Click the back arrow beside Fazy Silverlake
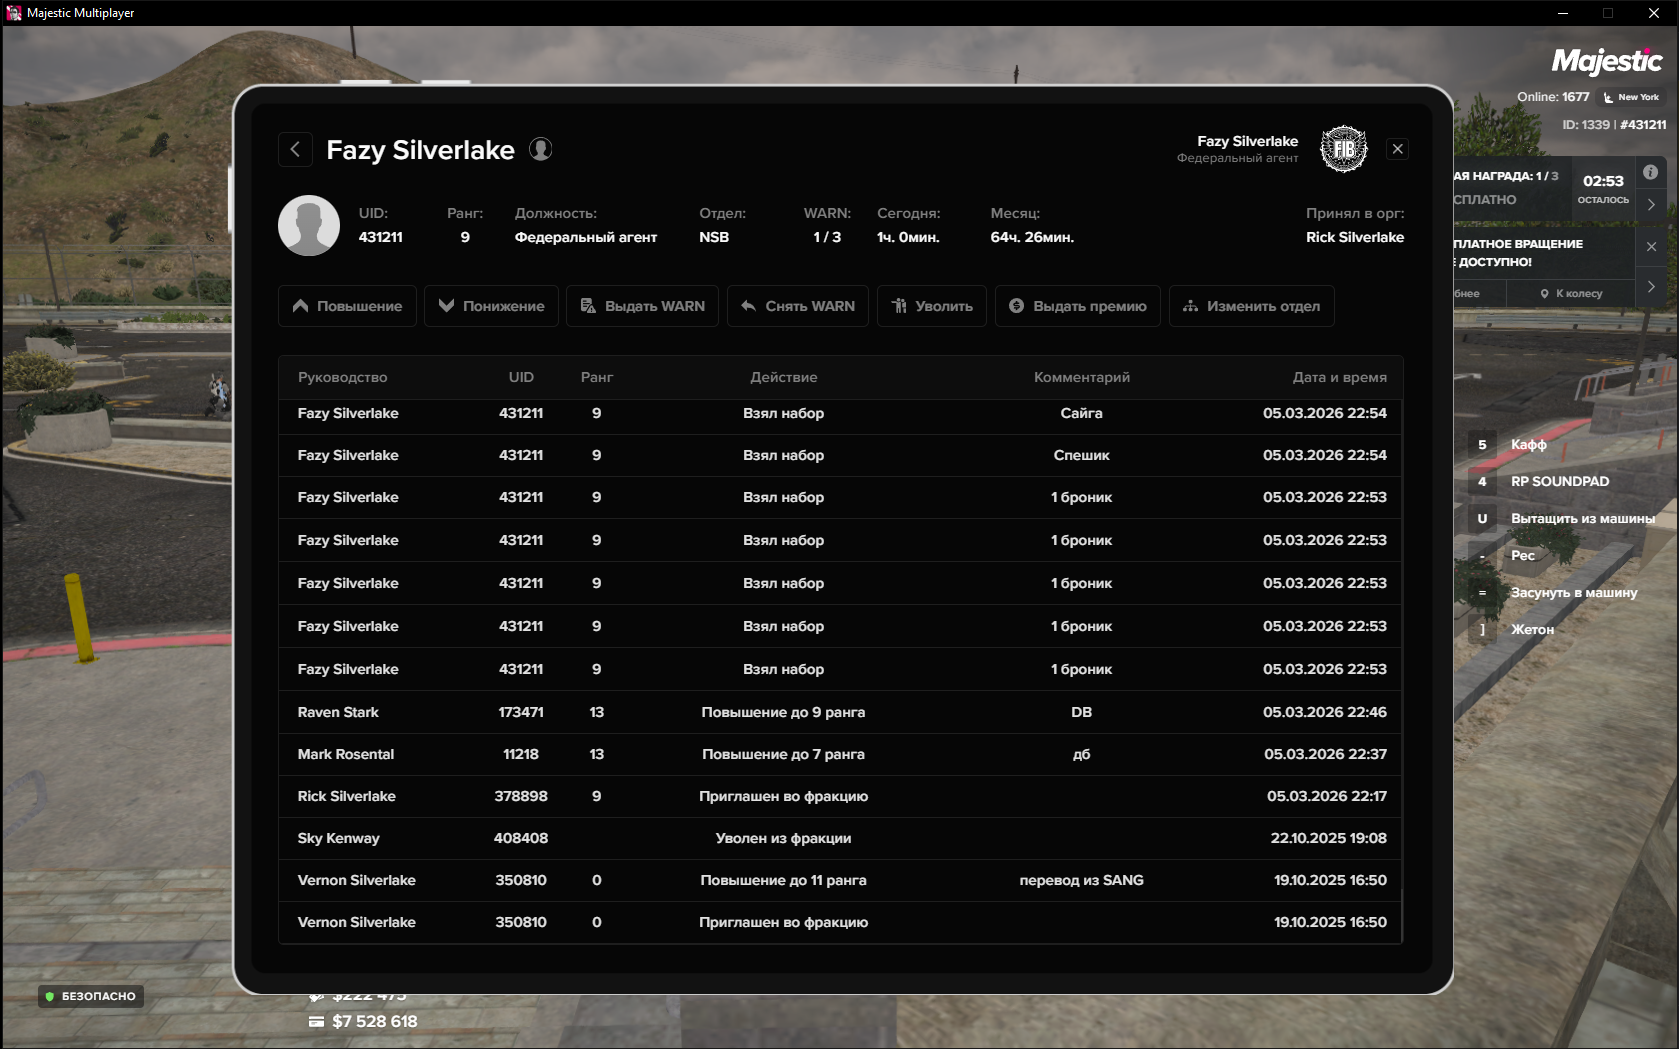 click(295, 150)
